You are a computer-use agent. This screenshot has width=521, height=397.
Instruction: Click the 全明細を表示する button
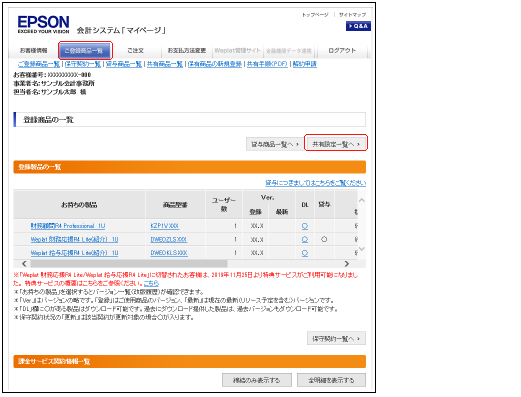coord(331,380)
